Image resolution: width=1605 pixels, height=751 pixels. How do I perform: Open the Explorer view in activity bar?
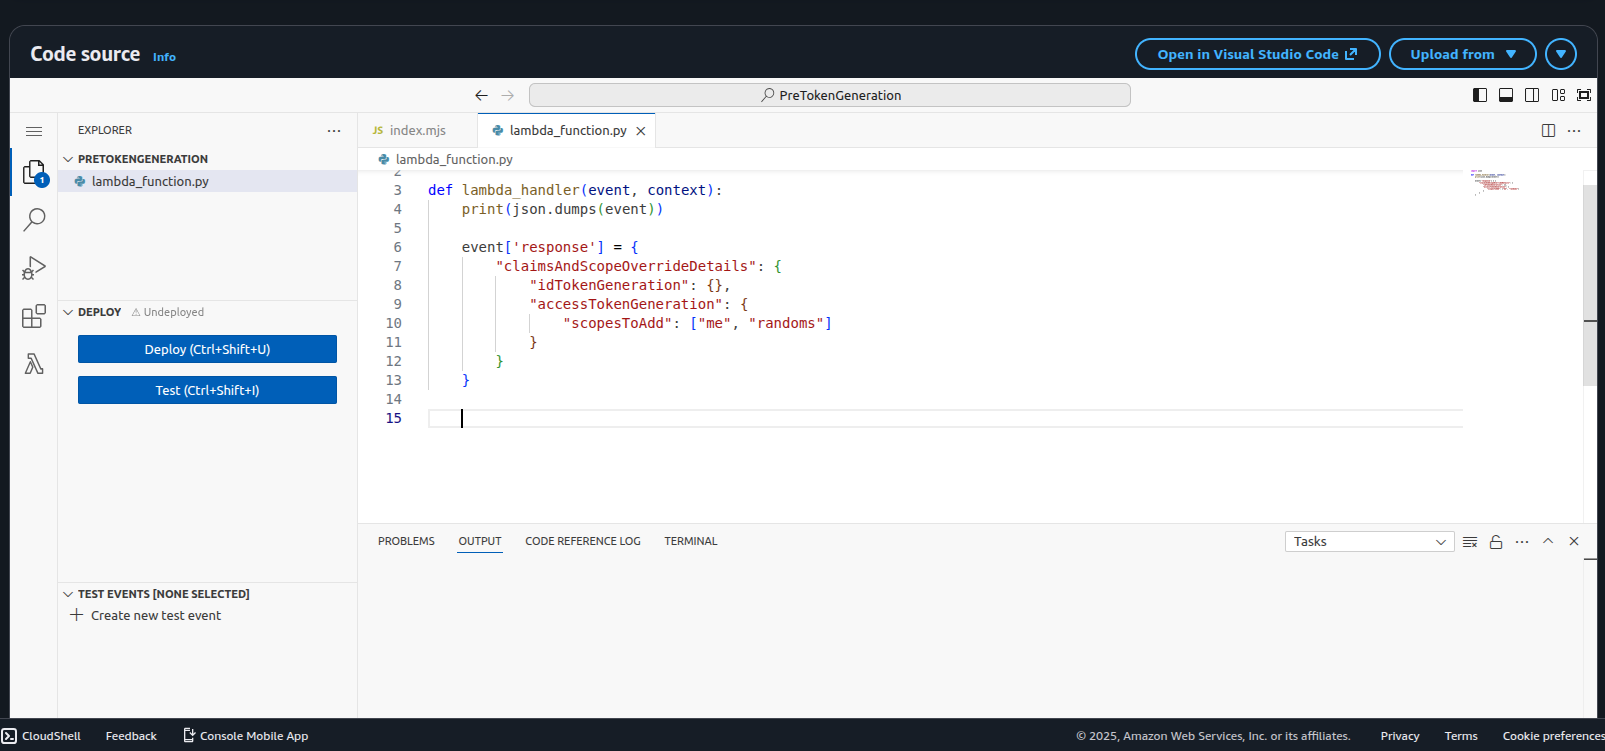34,172
